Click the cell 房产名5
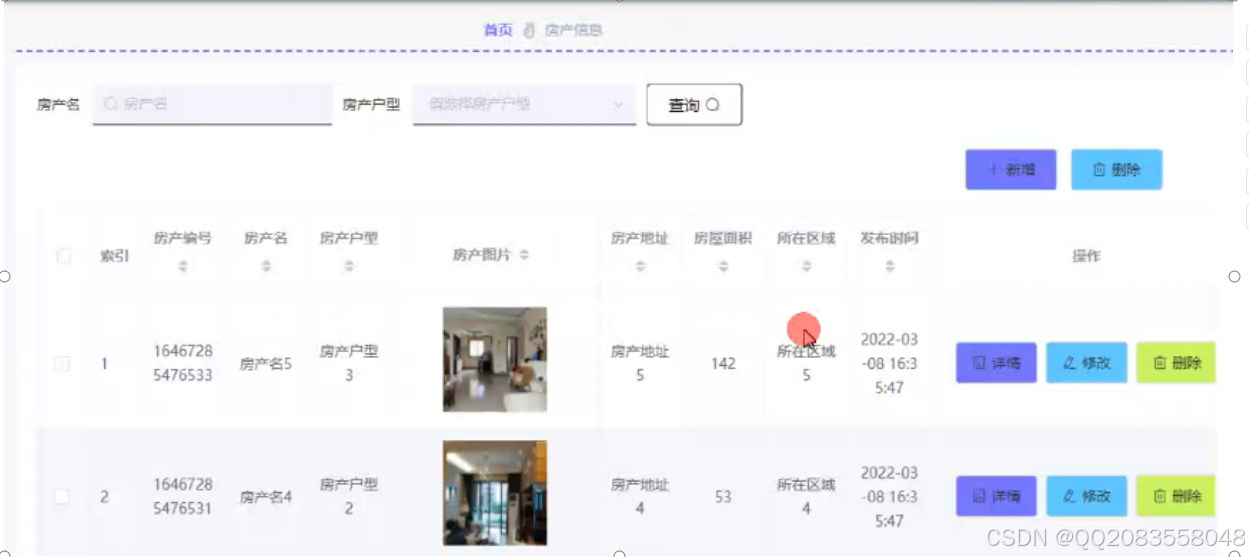Screen dimensions: 1249x557 point(265,364)
